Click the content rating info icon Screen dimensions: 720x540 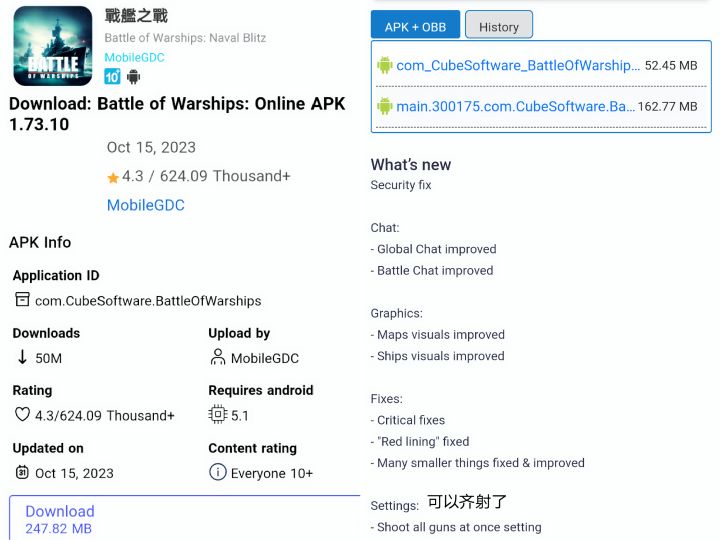(217, 472)
